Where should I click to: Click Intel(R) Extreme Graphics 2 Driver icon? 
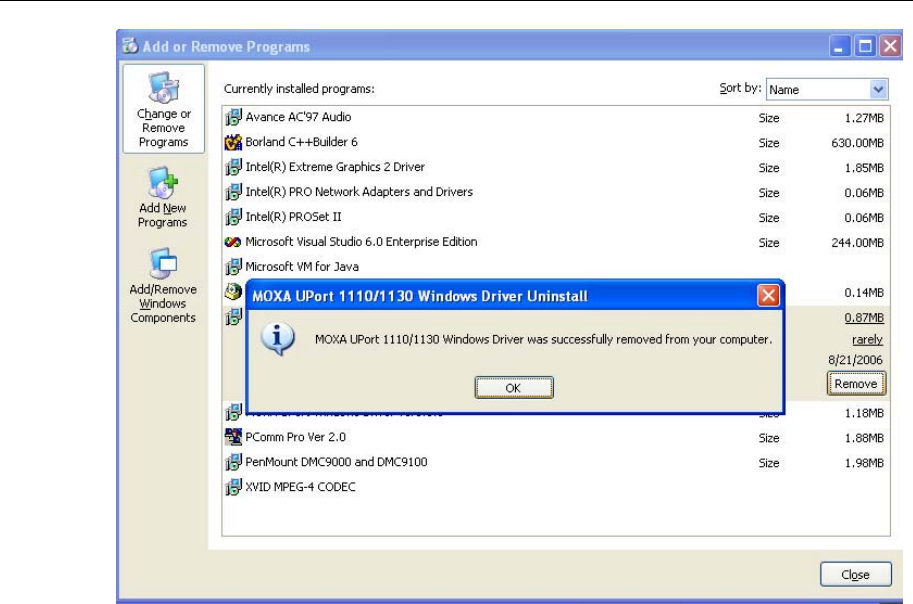pos(233,167)
